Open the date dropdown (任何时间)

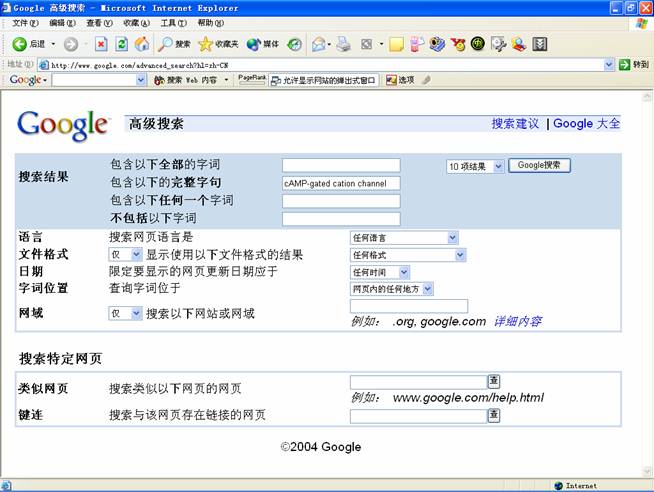(x=380, y=272)
